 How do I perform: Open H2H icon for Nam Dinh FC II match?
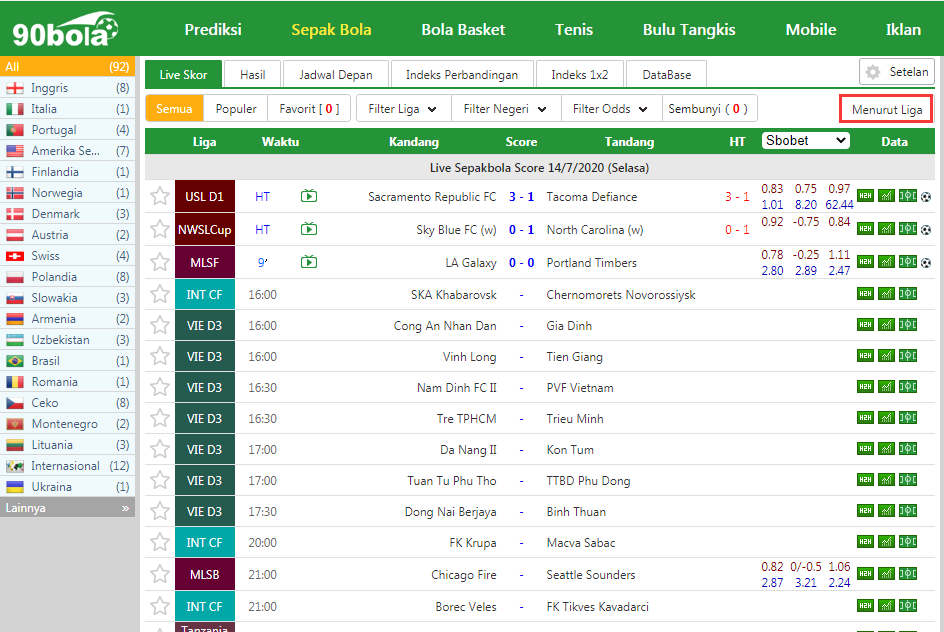coord(865,386)
